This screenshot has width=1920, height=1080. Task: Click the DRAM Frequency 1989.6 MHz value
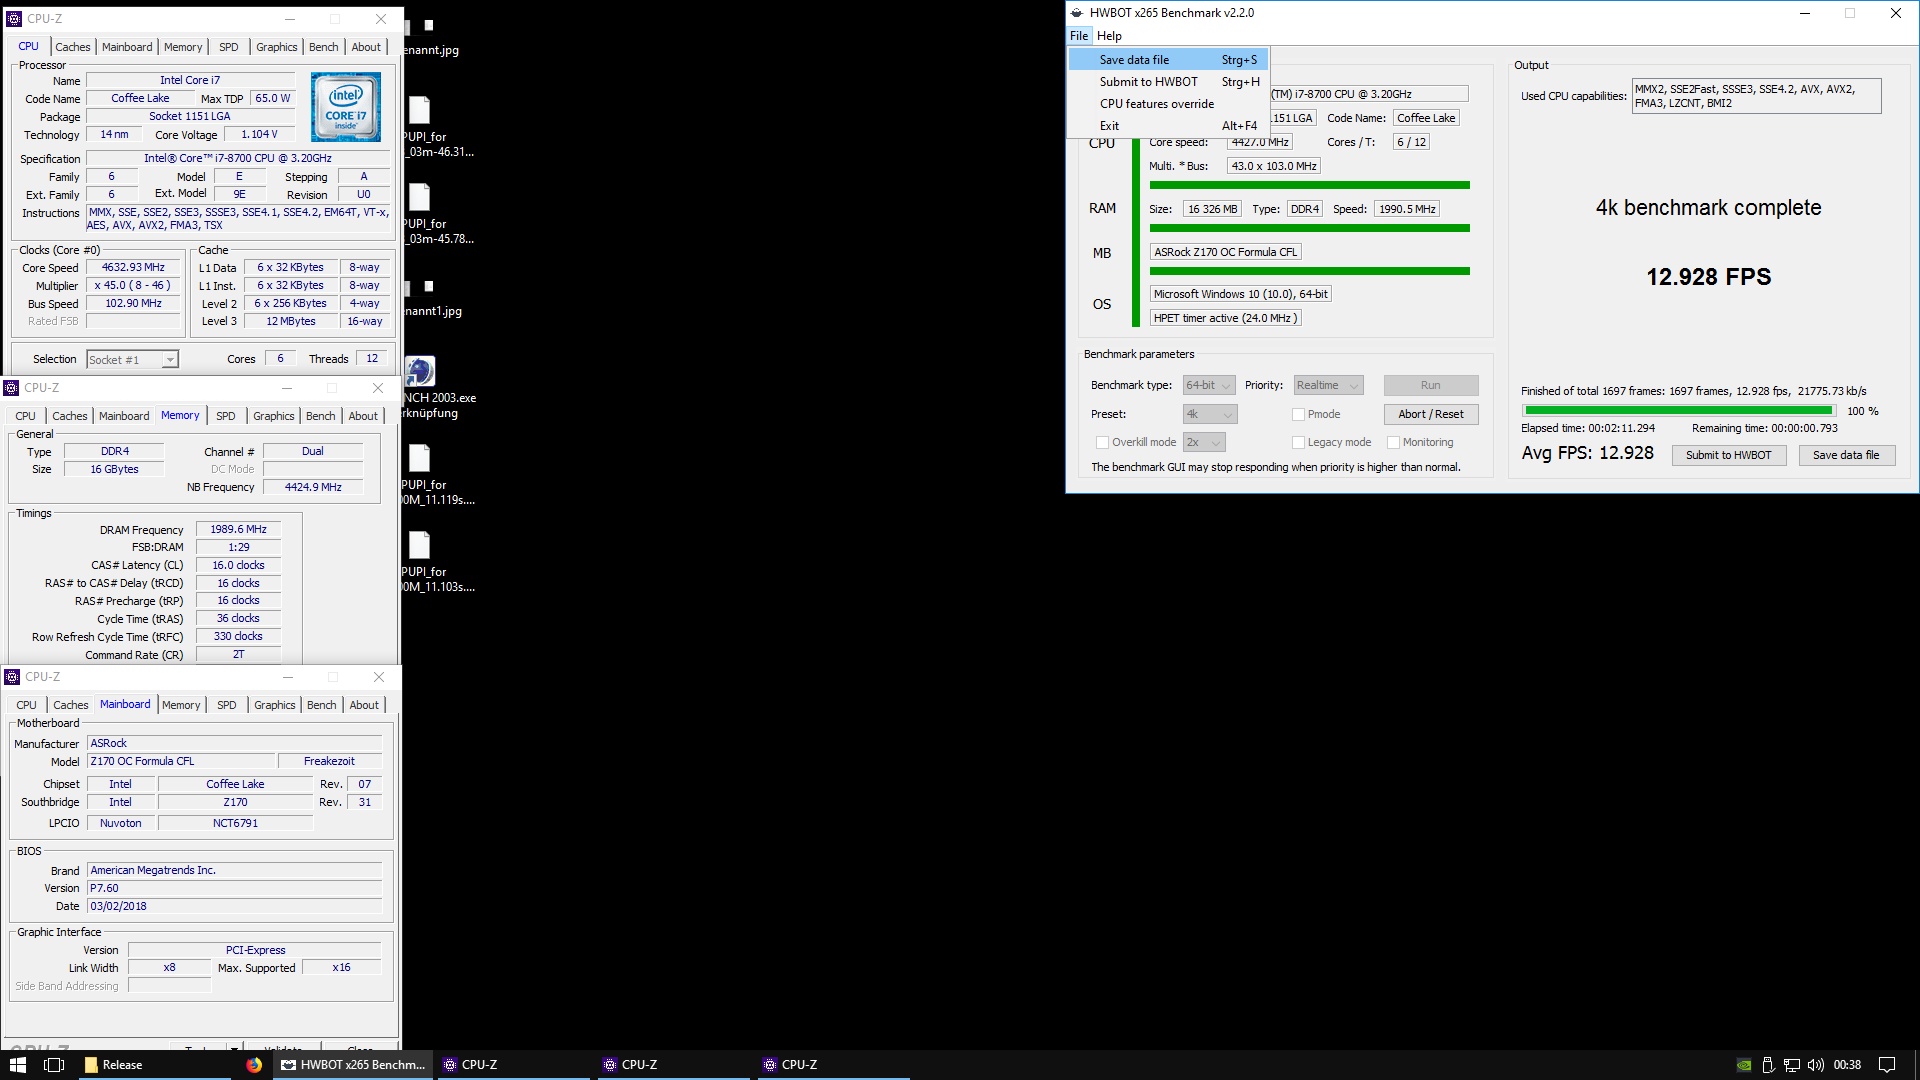(x=238, y=530)
